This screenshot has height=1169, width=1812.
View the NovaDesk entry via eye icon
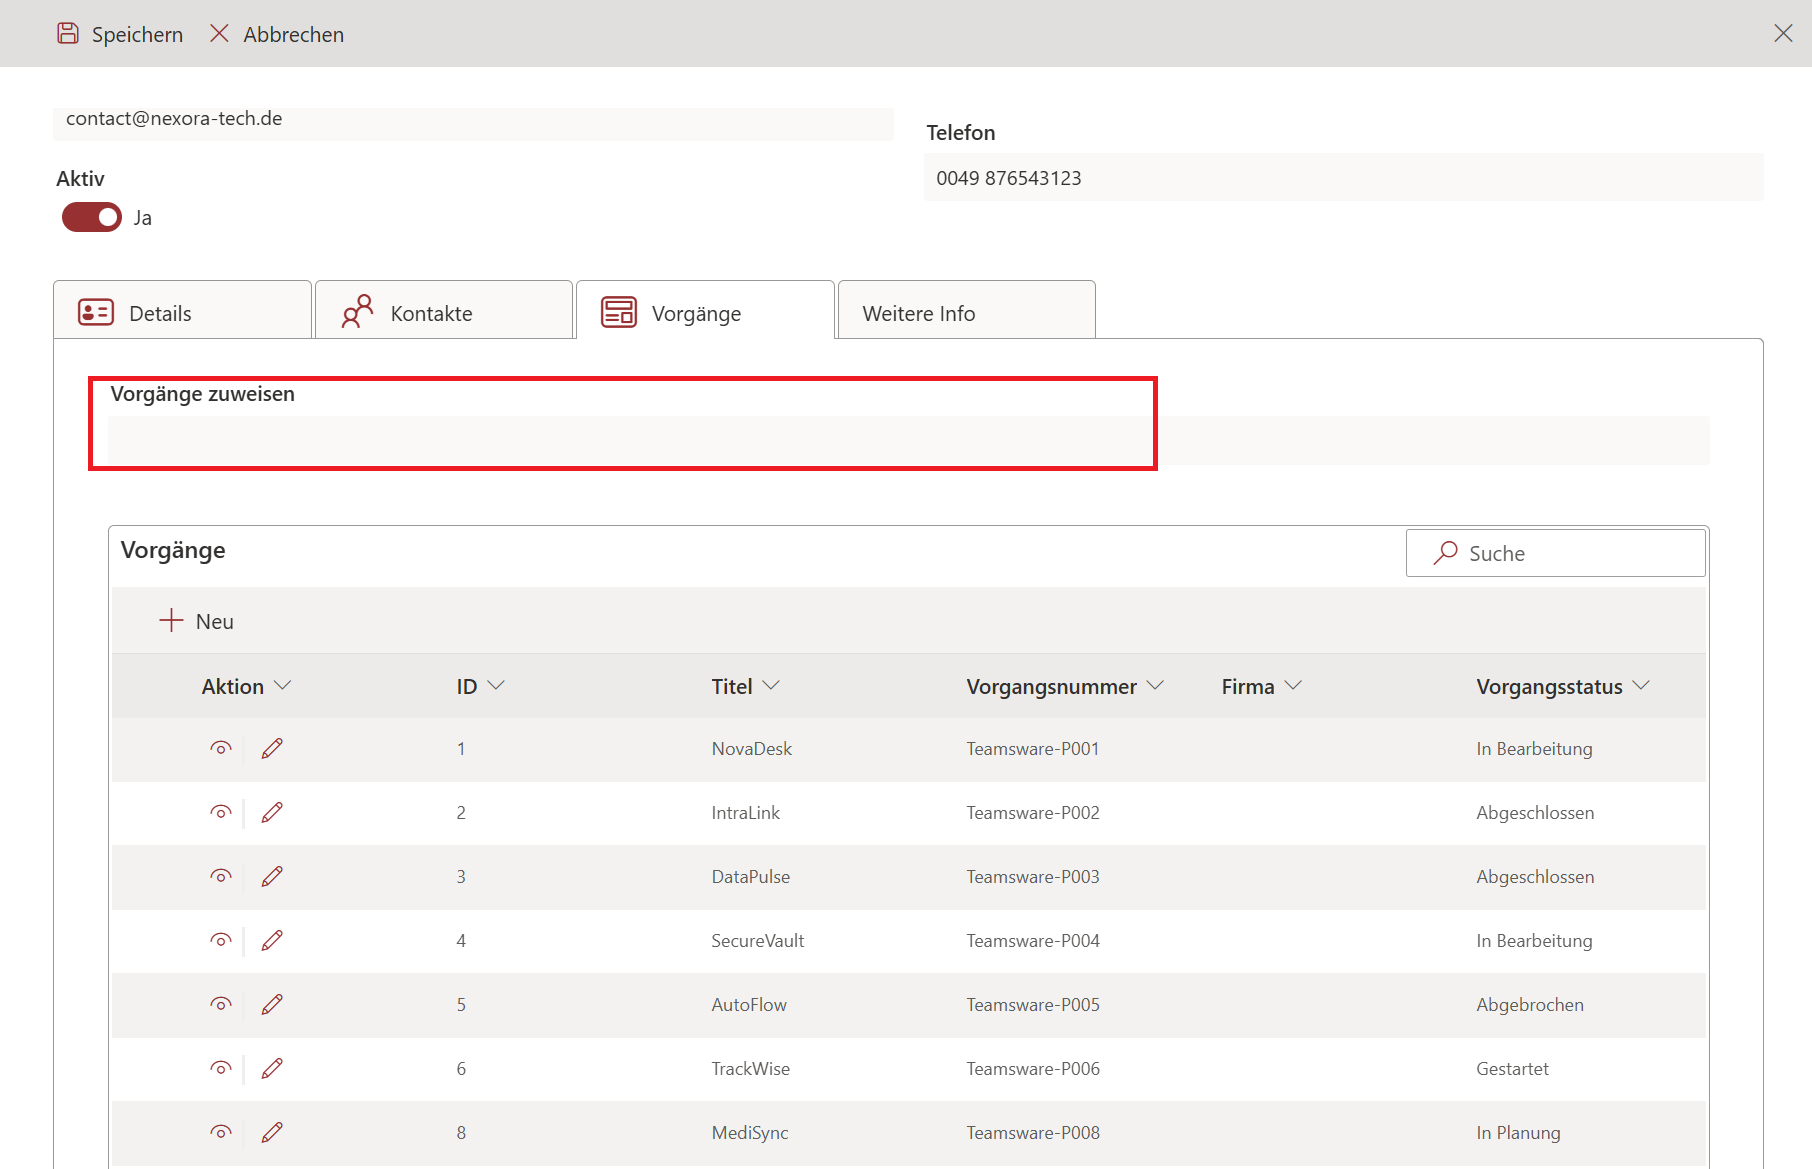[x=221, y=748]
